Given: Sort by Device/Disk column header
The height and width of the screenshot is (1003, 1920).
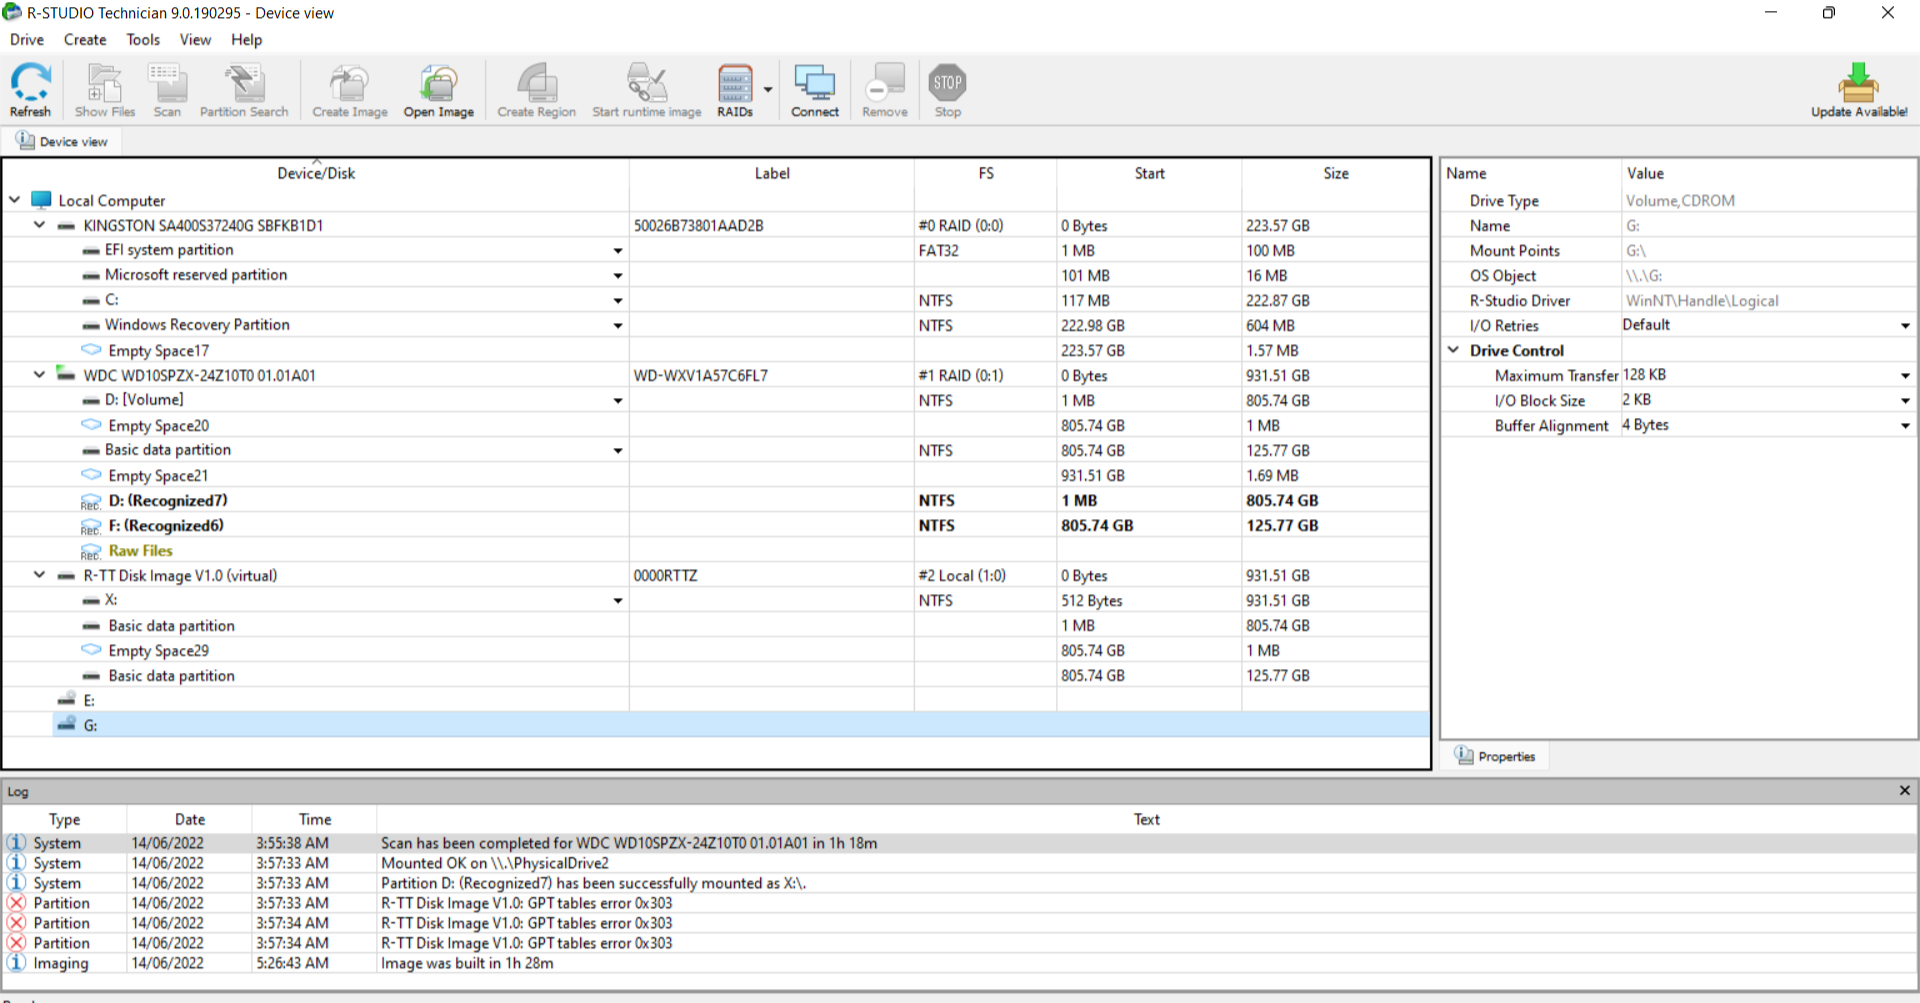Looking at the screenshot, I should pos(316,173).
